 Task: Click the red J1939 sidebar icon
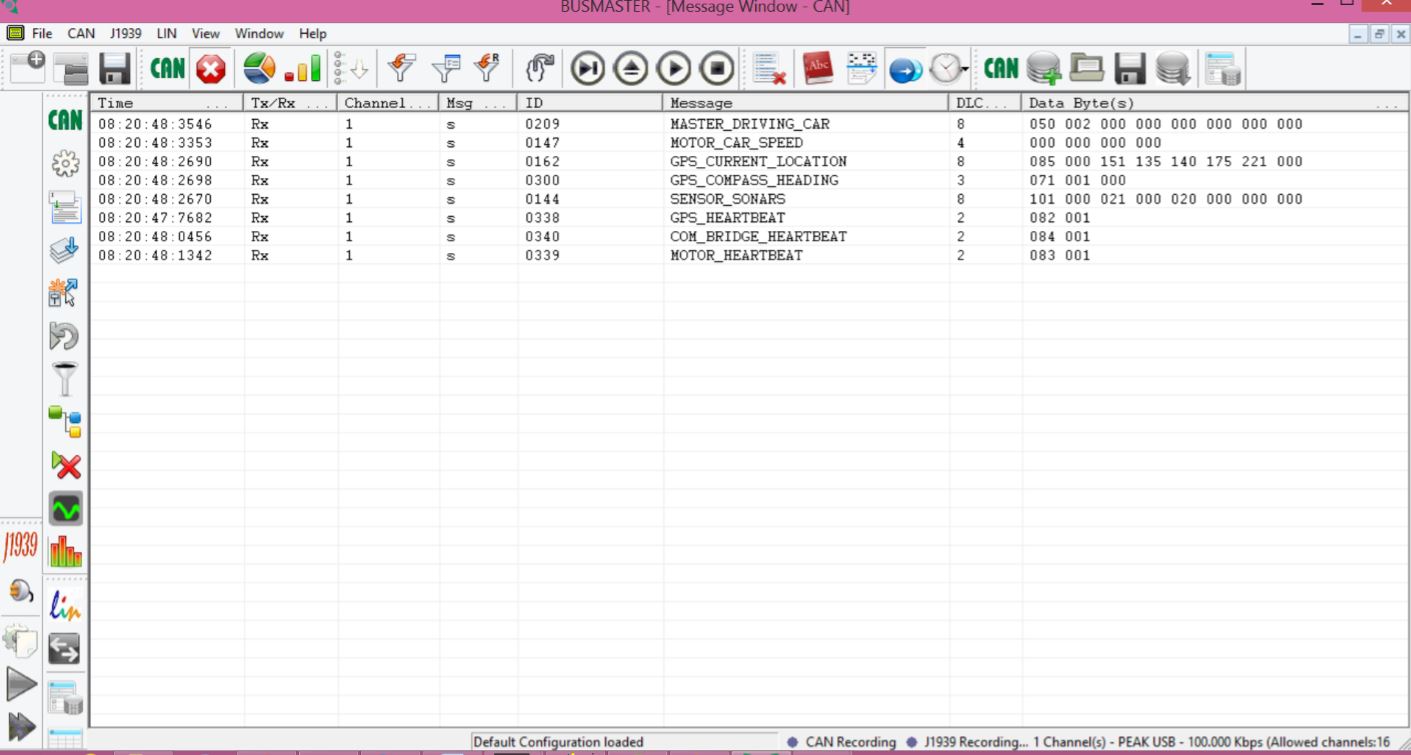[x=20, y=546]
